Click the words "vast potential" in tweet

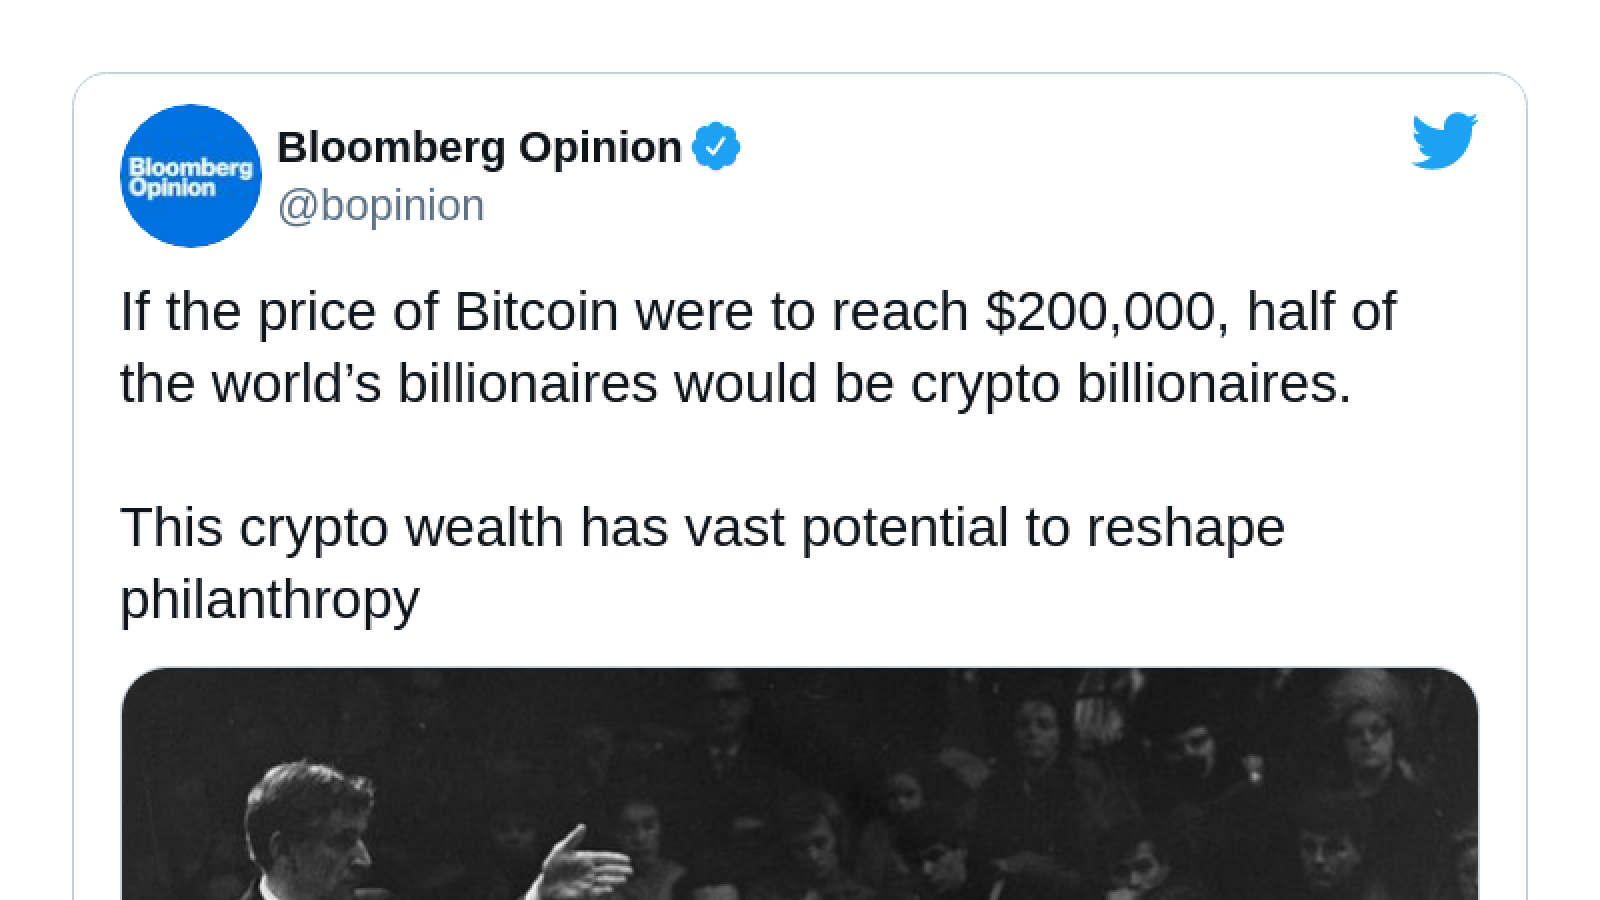(x=847, y=527)
